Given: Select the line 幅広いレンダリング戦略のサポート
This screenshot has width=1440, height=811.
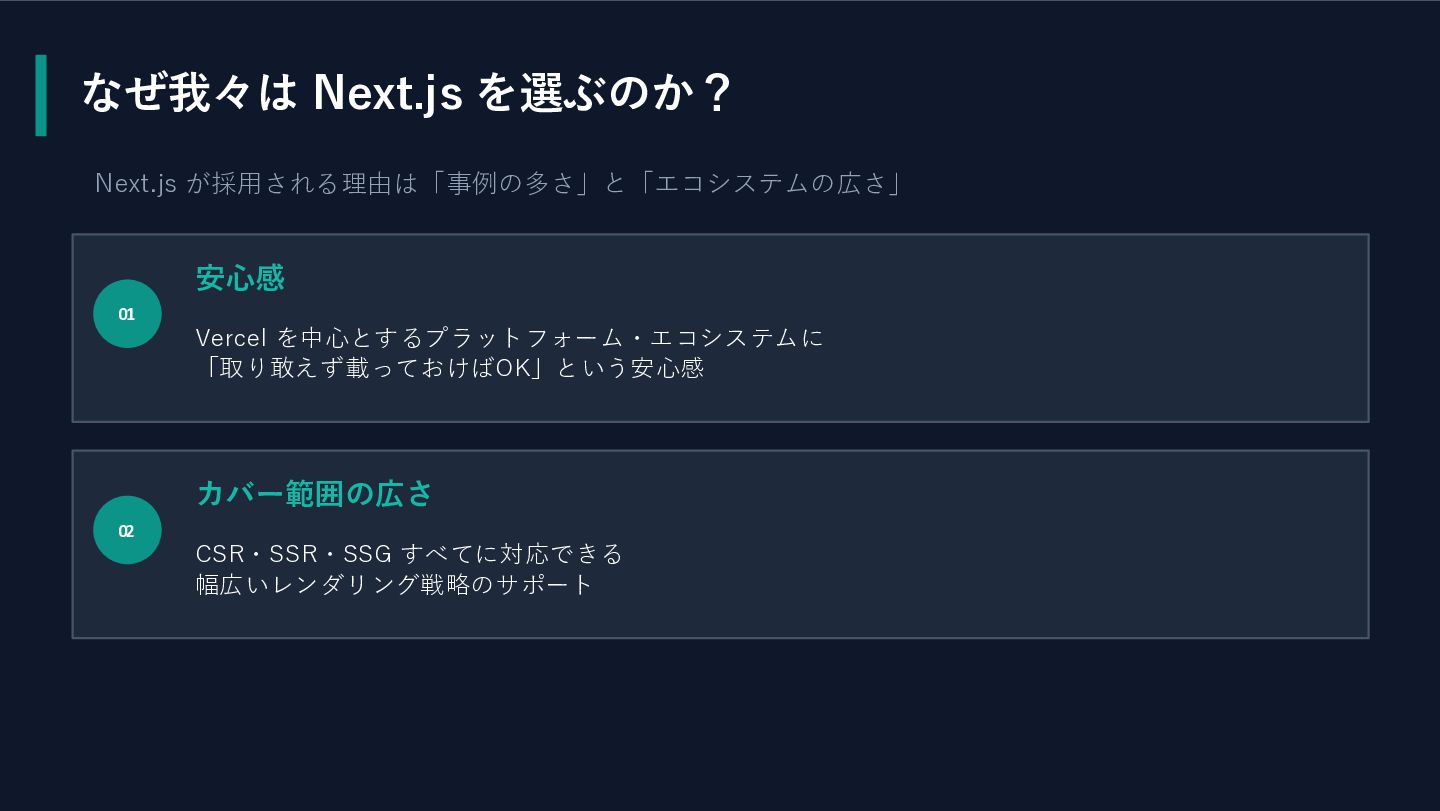Looking at the screenshot, I should (395, 584).
